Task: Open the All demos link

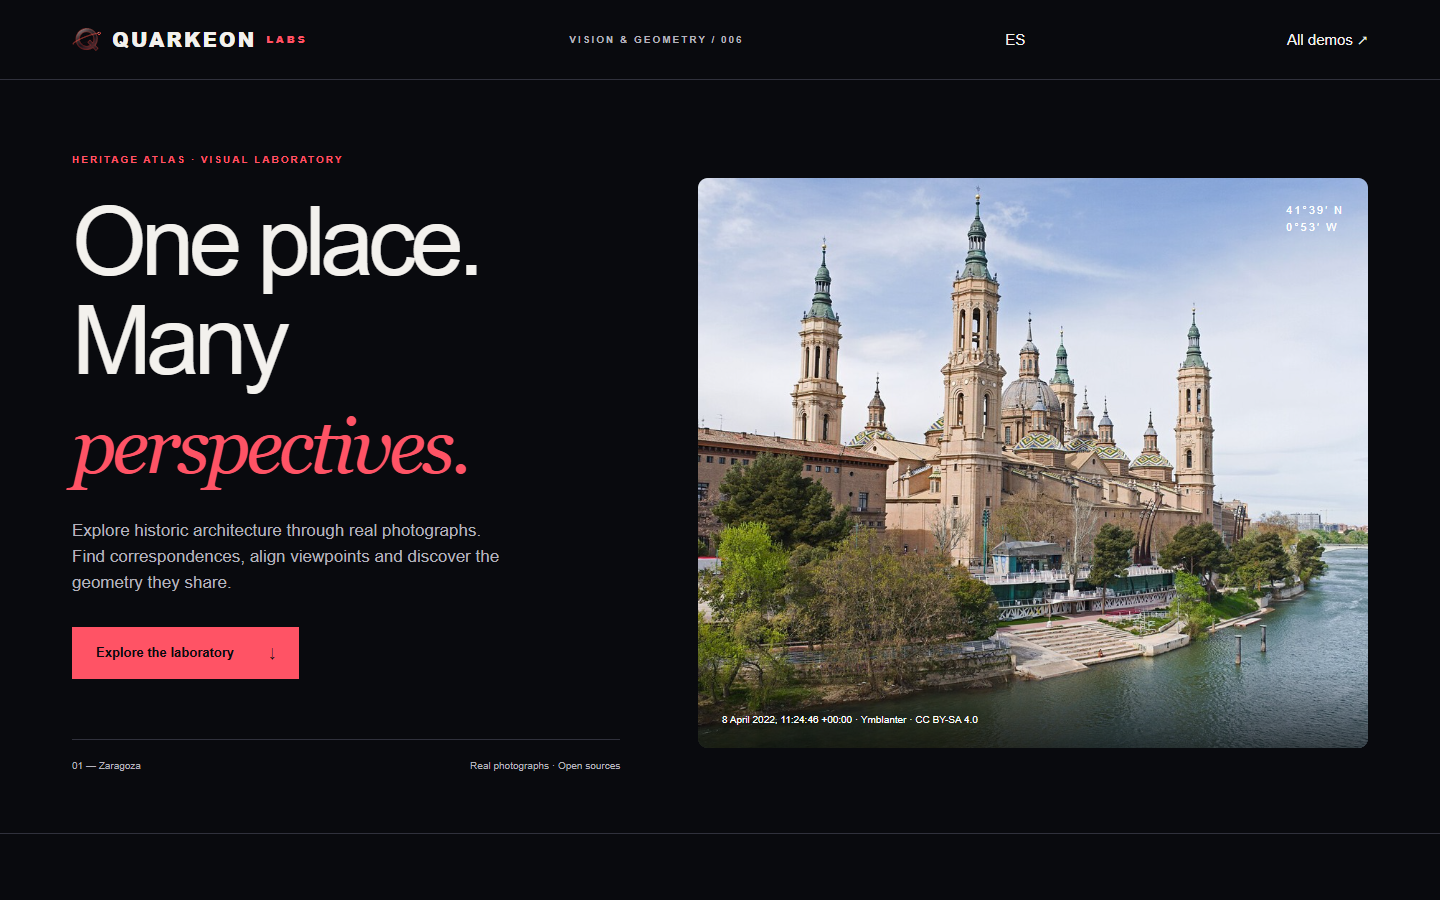Action: [x=1326, y=40]
